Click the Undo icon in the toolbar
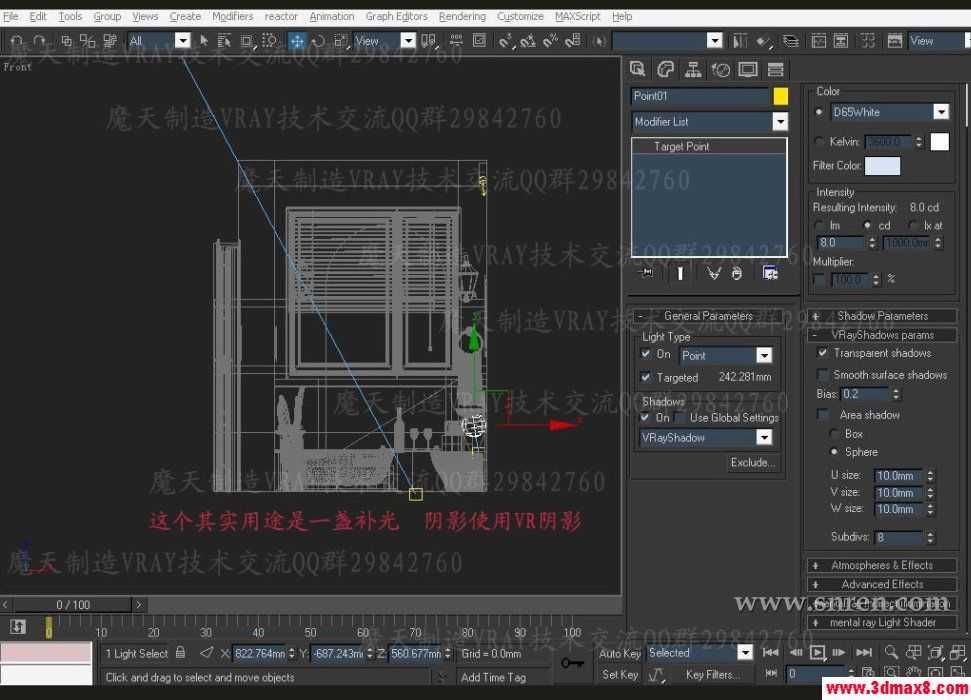The image size is (971, 700). tap(17, 41)
